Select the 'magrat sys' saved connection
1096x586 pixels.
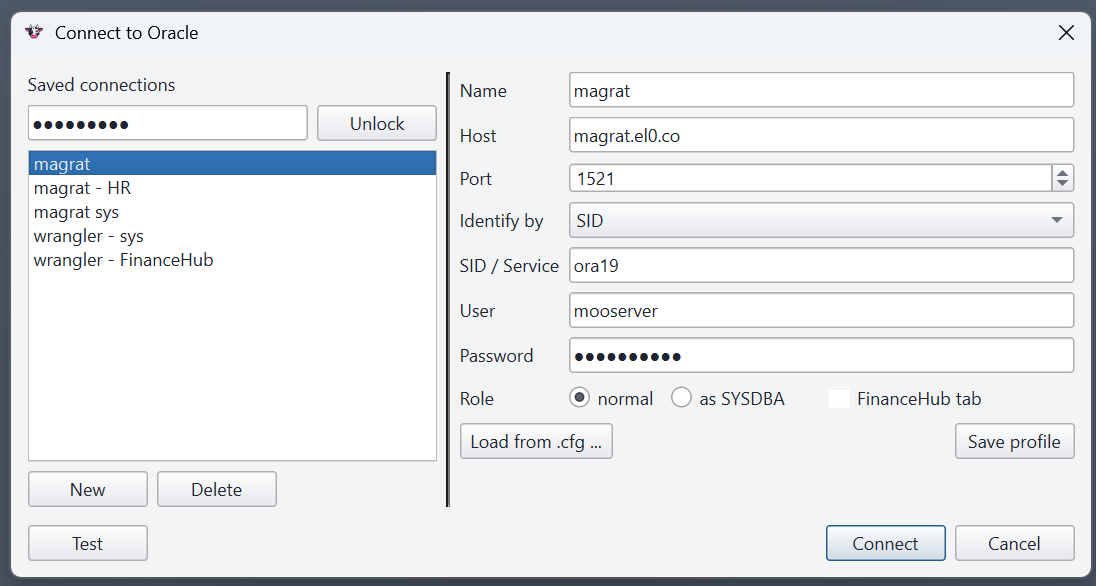pos(232,212)
